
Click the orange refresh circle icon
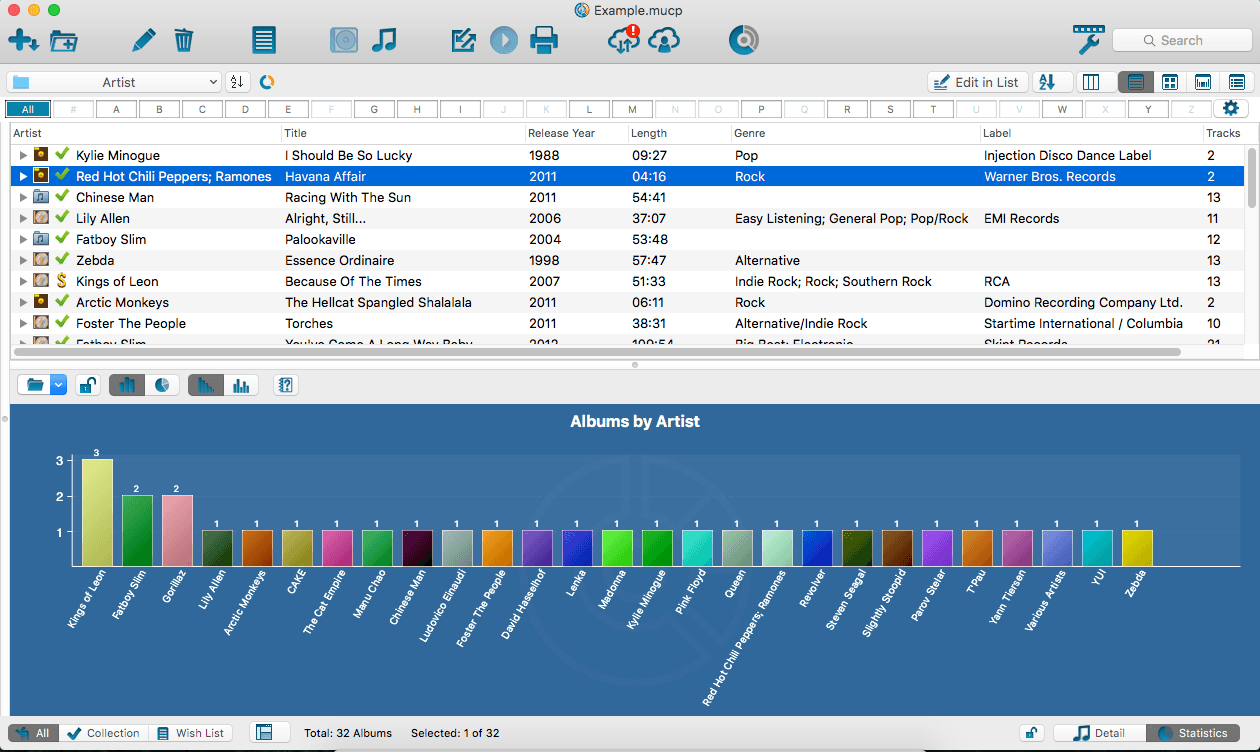point(267,82)
